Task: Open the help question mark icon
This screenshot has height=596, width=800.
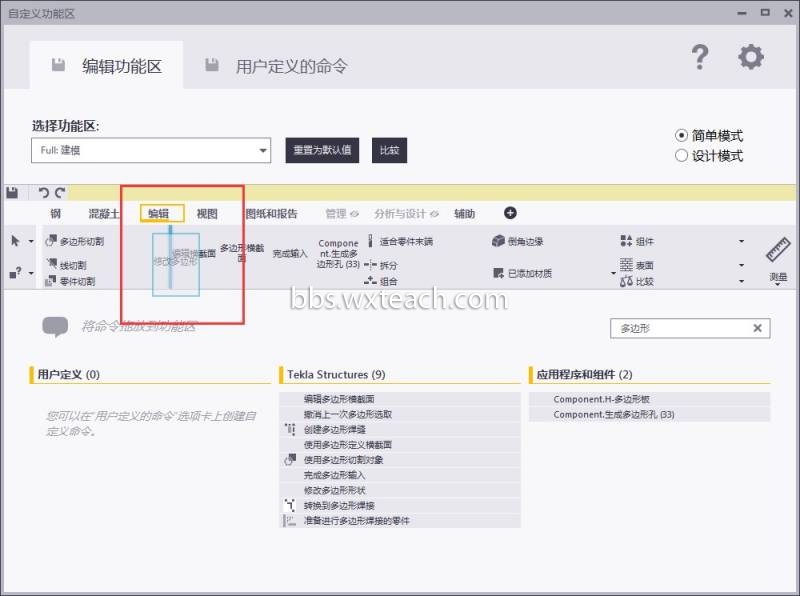Action: 699,57
